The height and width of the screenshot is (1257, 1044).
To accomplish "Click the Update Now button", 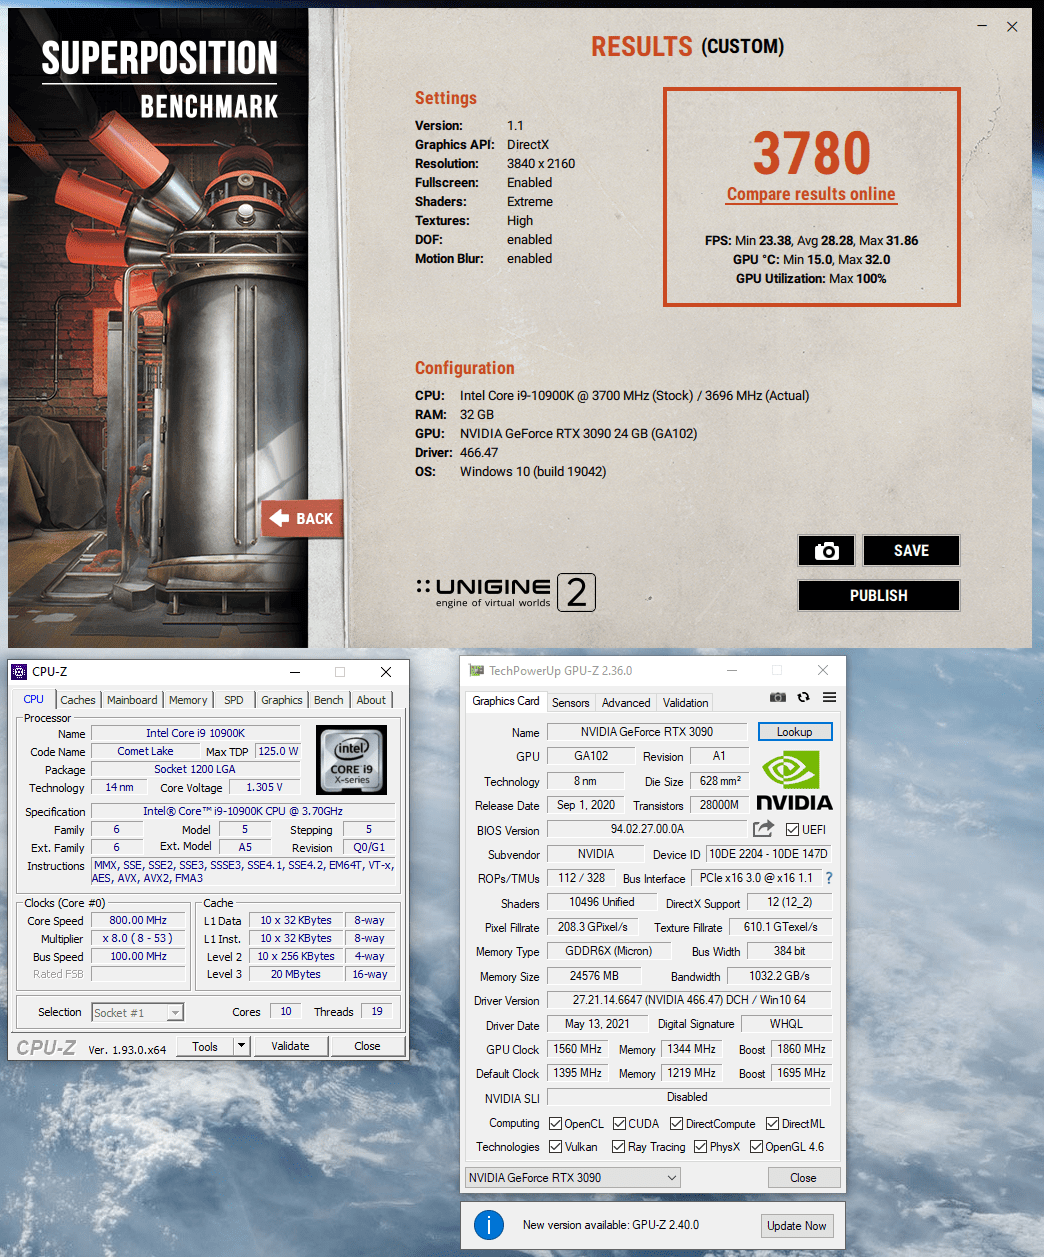I will tap(797, 1225).
